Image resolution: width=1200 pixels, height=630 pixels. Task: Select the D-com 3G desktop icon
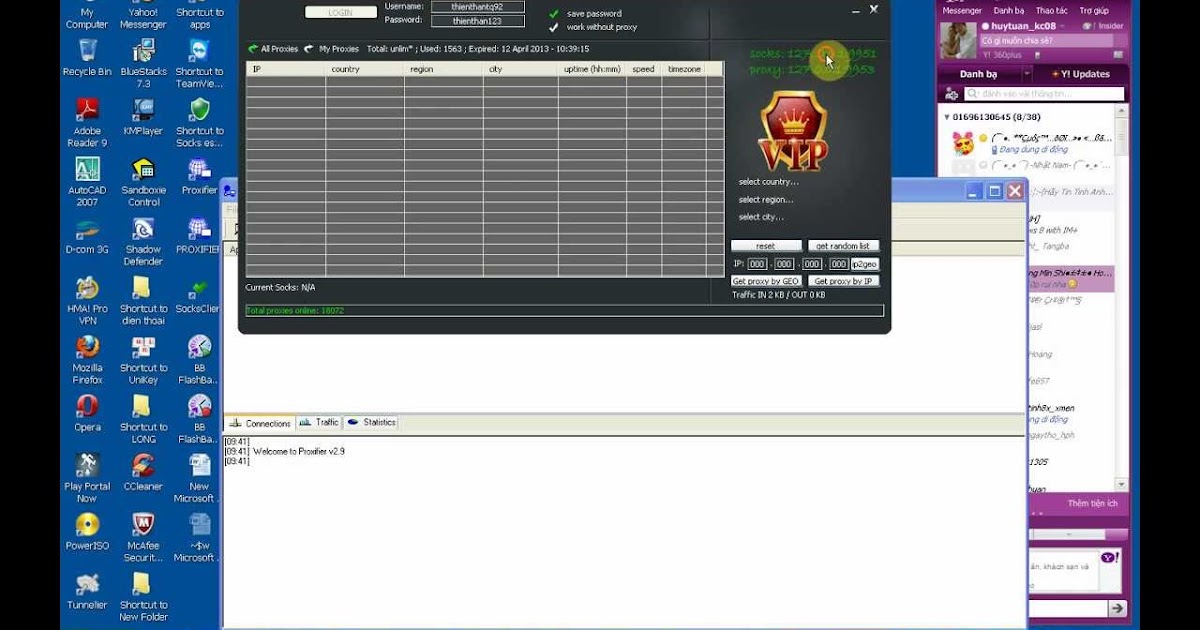pyautogui.click(x=87, y=236)
